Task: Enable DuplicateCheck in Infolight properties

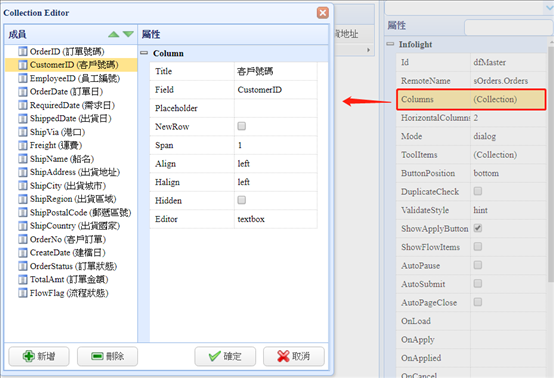Action: [478, 191]
